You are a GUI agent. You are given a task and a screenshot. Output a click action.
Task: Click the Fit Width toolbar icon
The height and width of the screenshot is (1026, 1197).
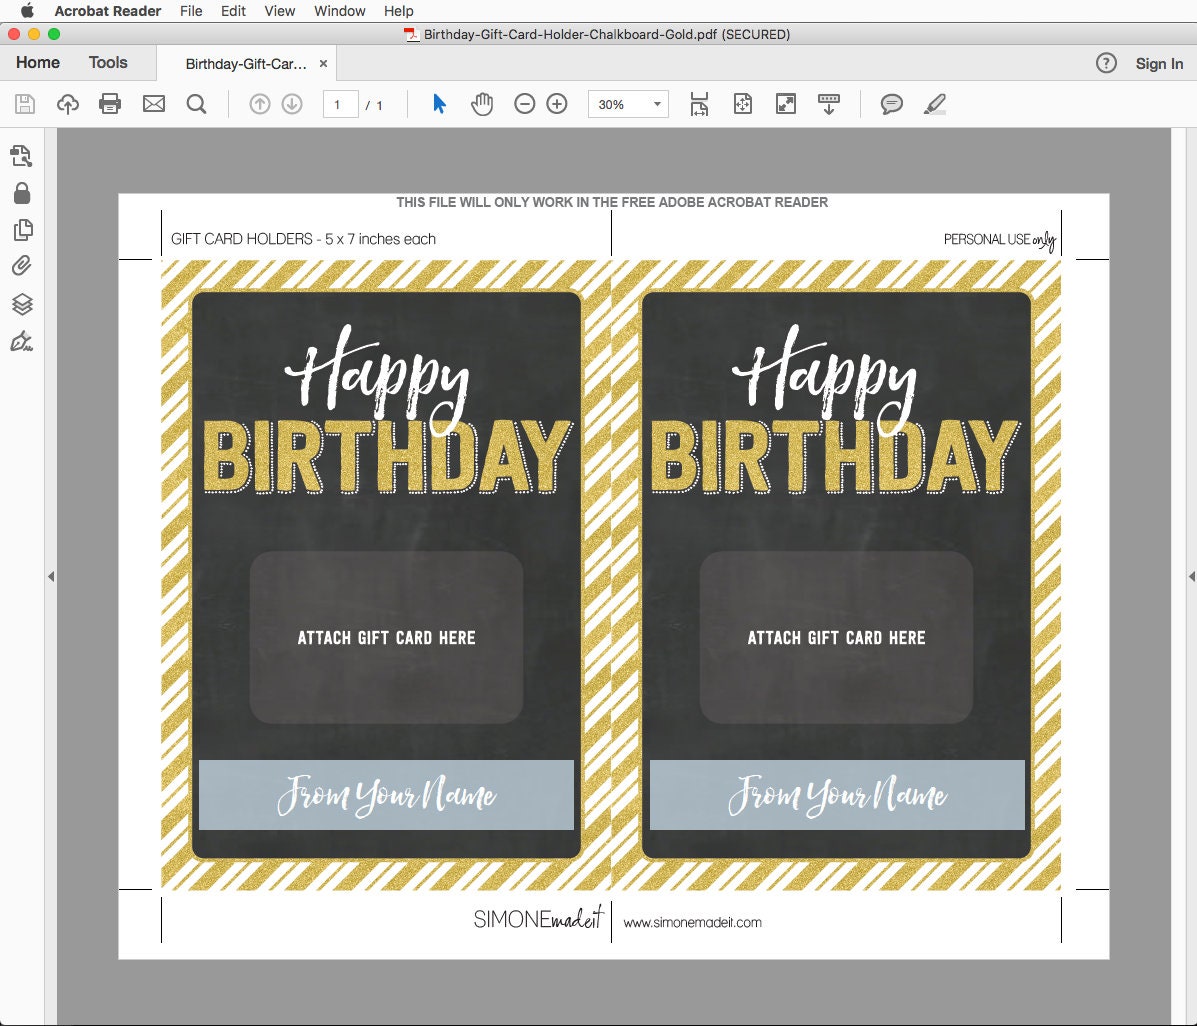tap(700, 104)
